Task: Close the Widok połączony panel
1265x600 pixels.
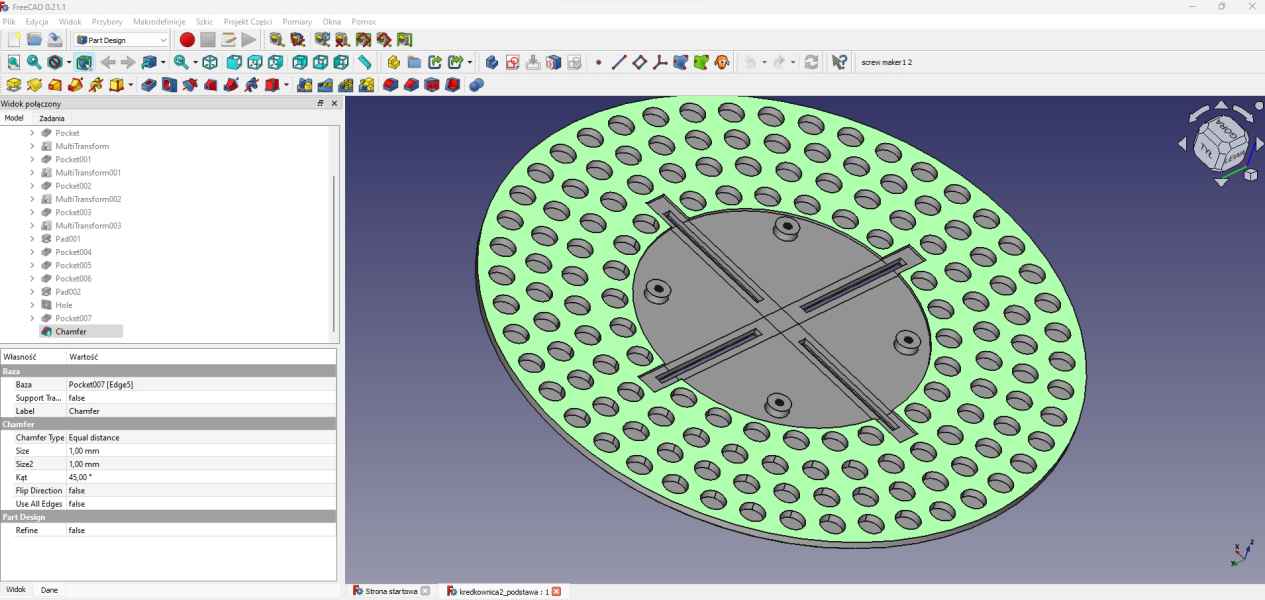Action: [334, 103]
